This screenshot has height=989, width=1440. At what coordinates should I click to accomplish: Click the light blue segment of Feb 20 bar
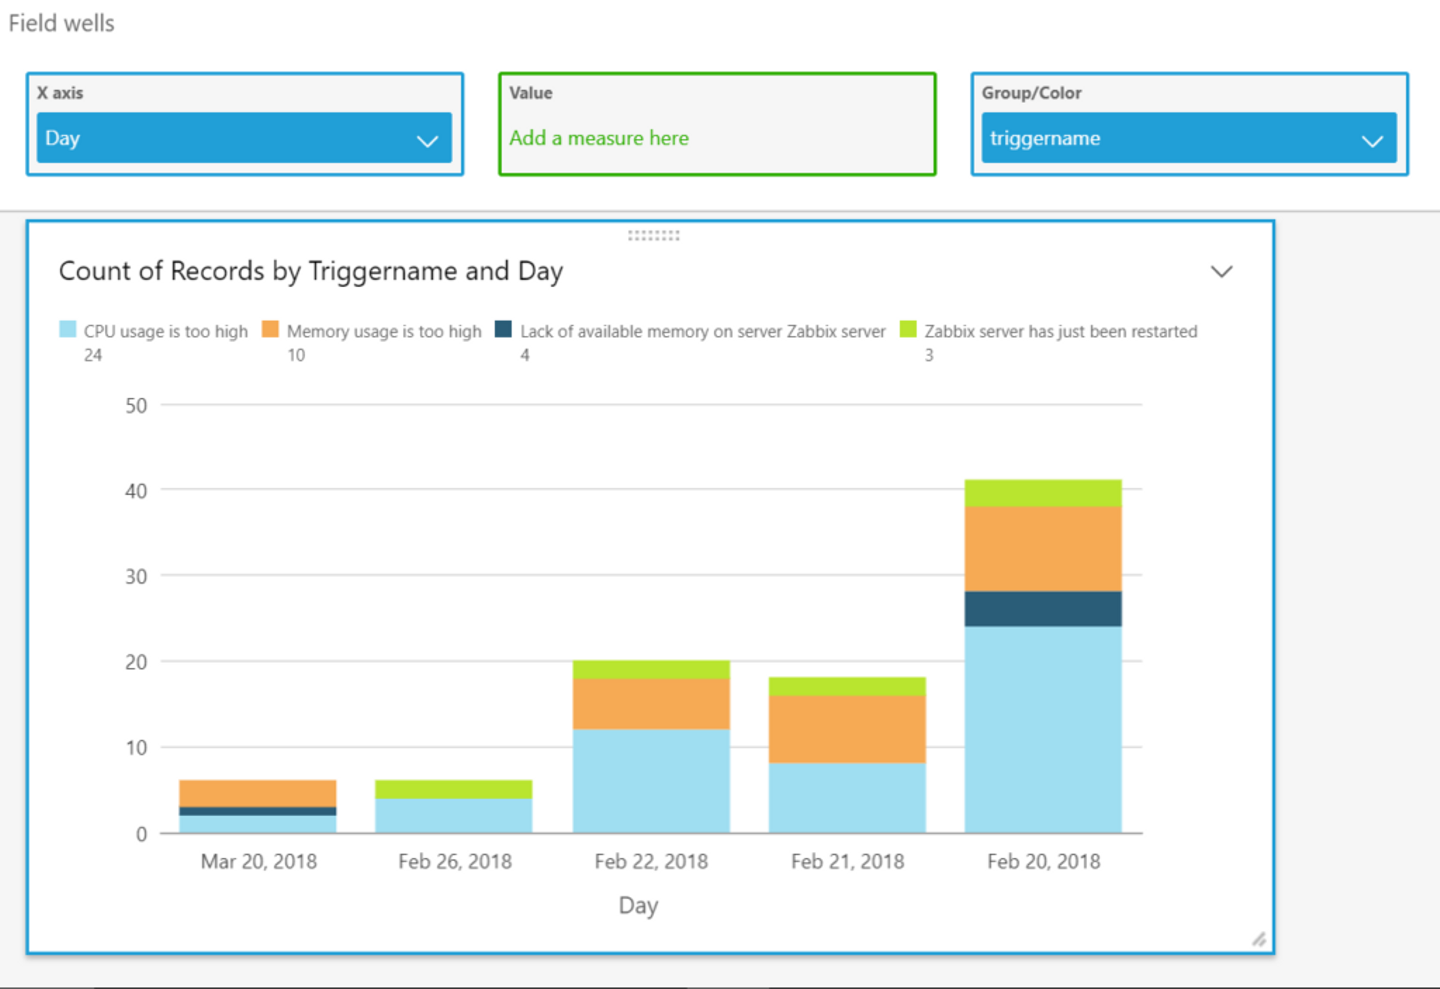click(x=1042, y=729)
